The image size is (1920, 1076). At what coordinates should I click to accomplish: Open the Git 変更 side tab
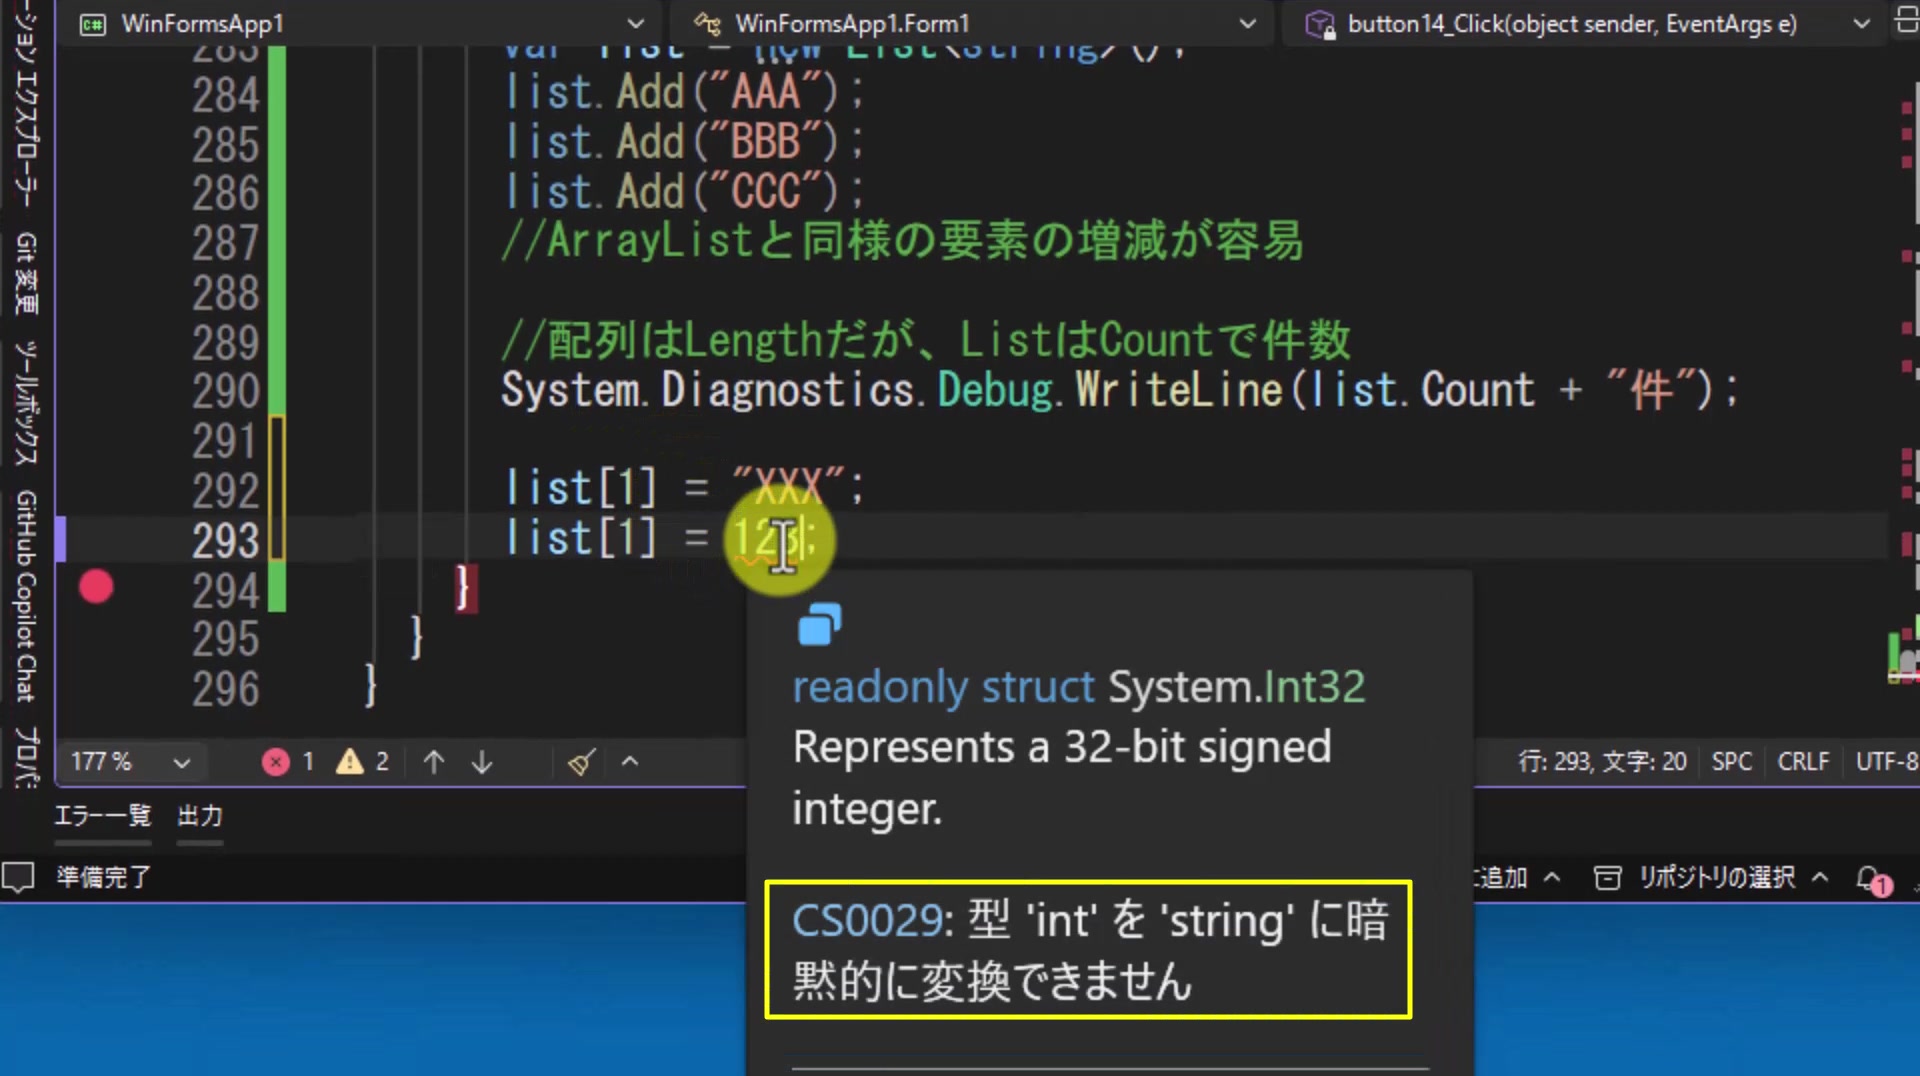tap(26, 274)
